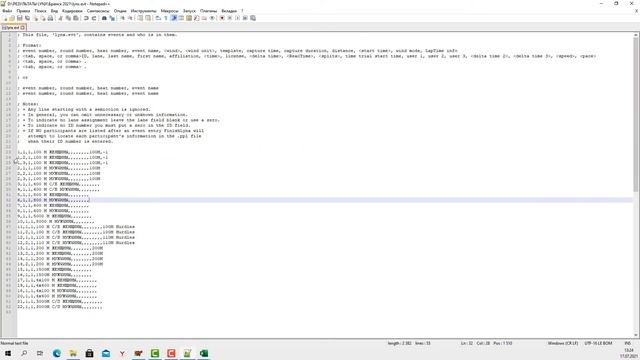Viewport: 640px width, 360px height.
Task: Open the Вкладки menu
Action: coord(229,11)
